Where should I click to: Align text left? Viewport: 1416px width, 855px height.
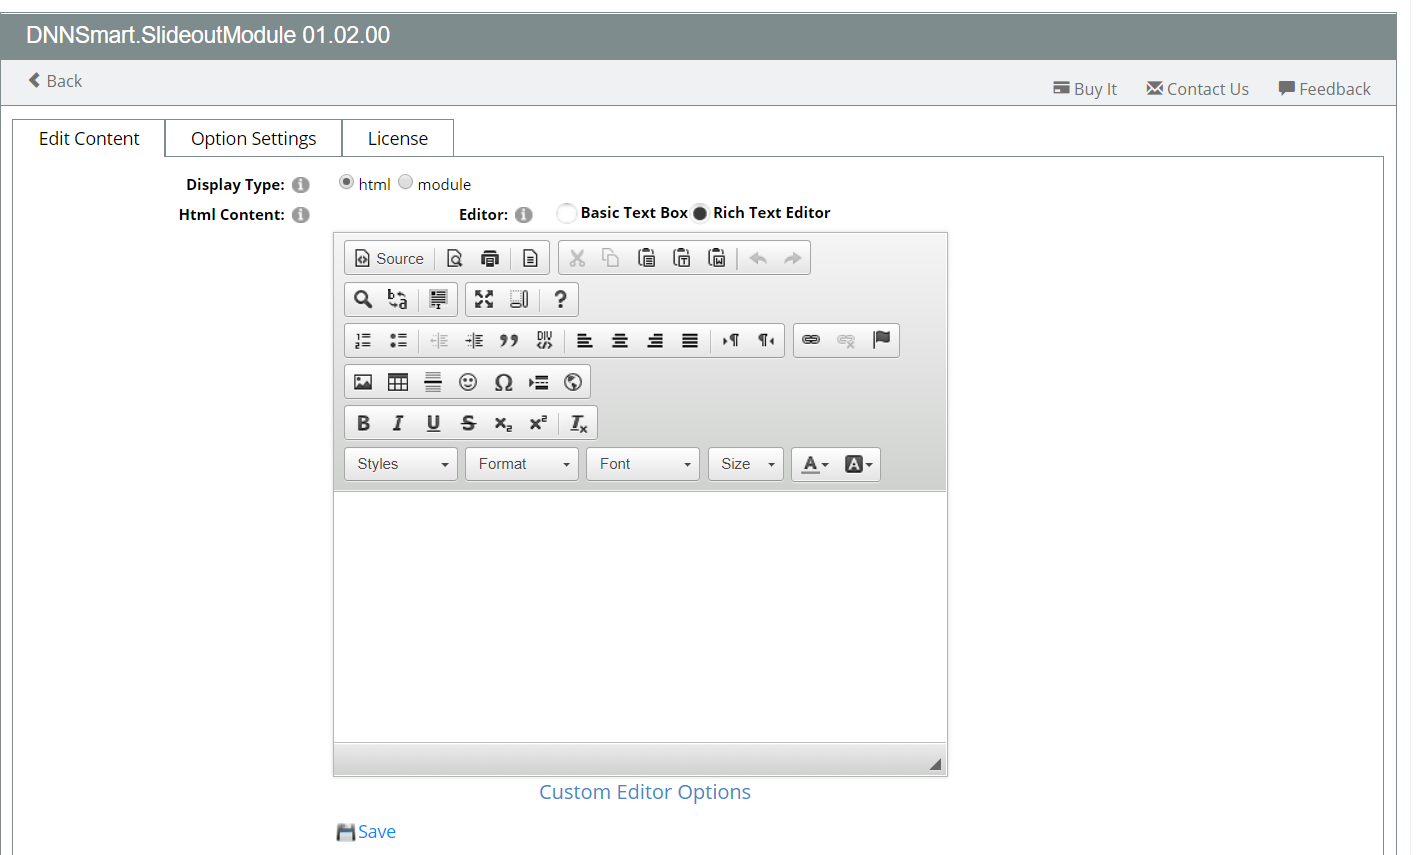point(585,340)
